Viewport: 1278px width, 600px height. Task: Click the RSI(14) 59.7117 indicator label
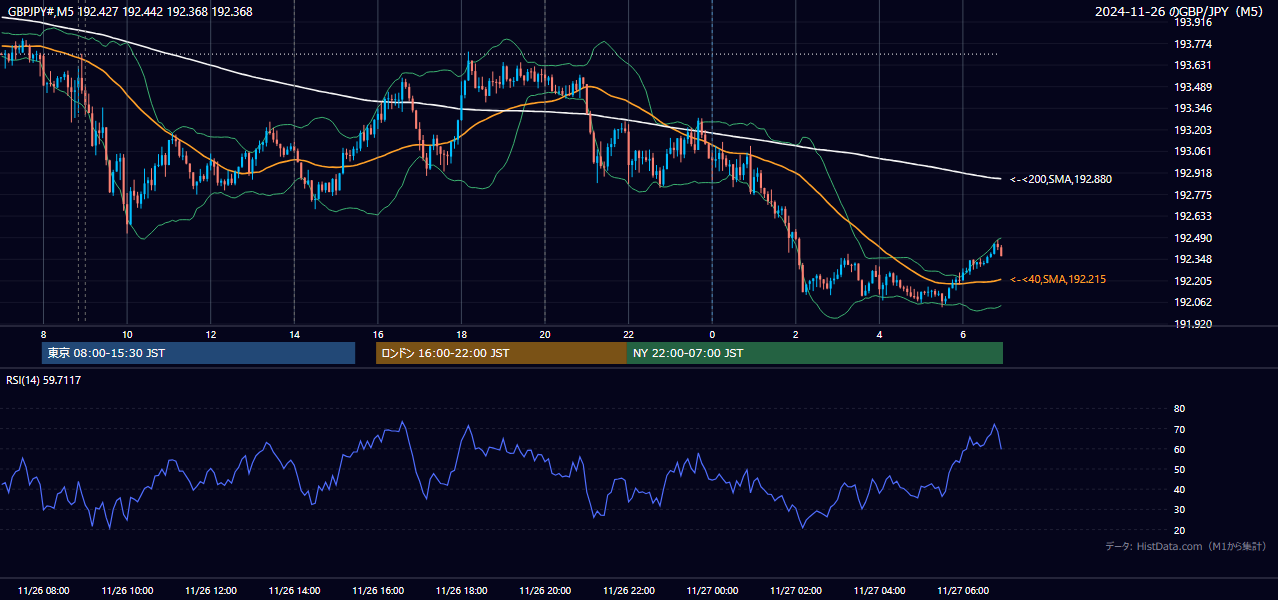click(44, 380)
